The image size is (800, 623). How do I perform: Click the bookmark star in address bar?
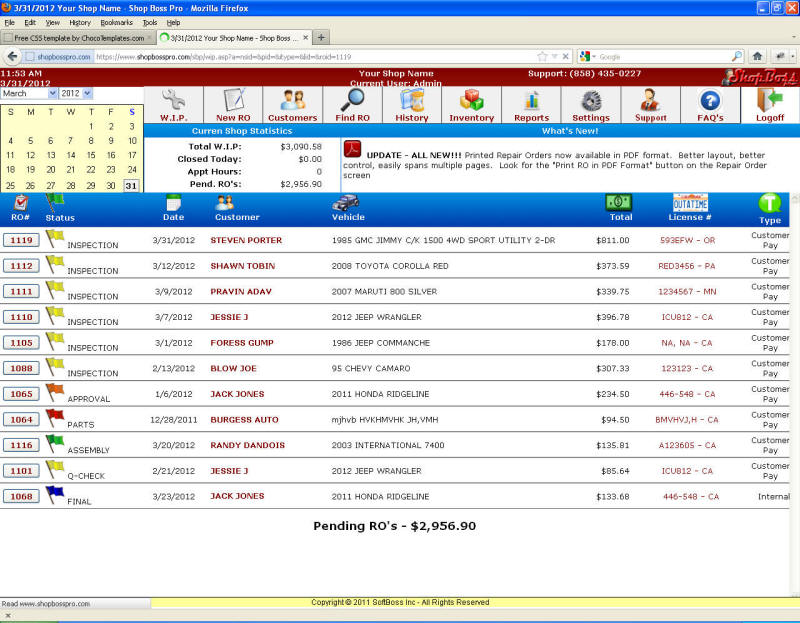542,56
